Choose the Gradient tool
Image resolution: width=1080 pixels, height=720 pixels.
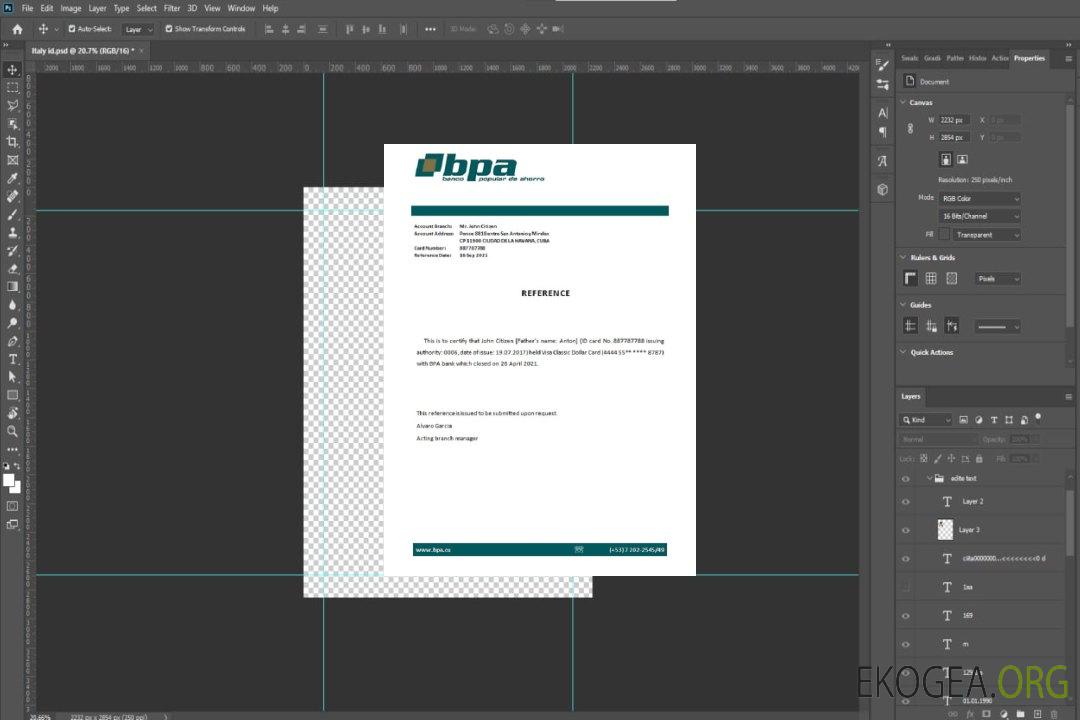tap(12, 287)
